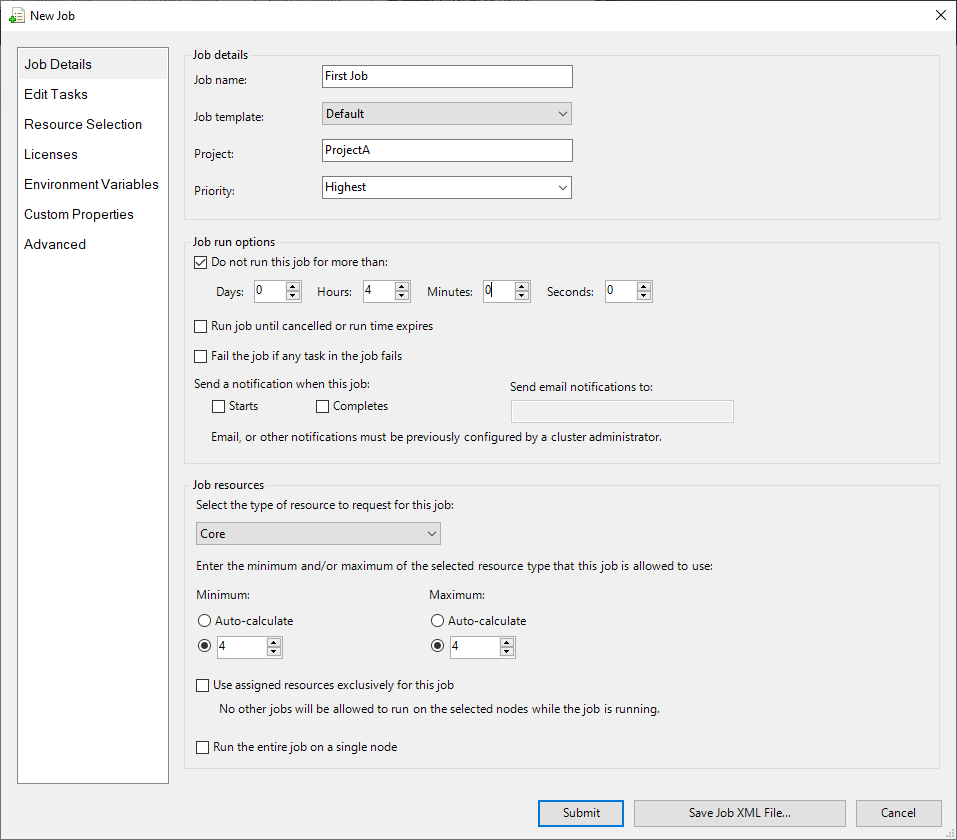This screenshot has width=957, height=840.
Task: Open the Resource Selection page
Action: 83,124
